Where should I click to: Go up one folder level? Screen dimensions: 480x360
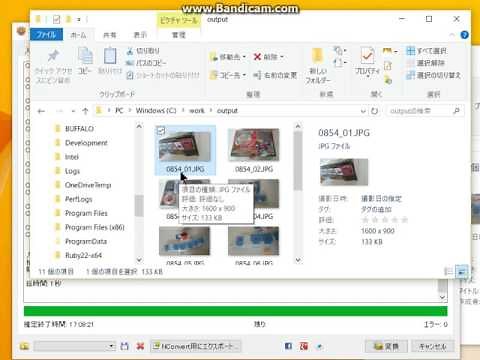pos(85,111)
